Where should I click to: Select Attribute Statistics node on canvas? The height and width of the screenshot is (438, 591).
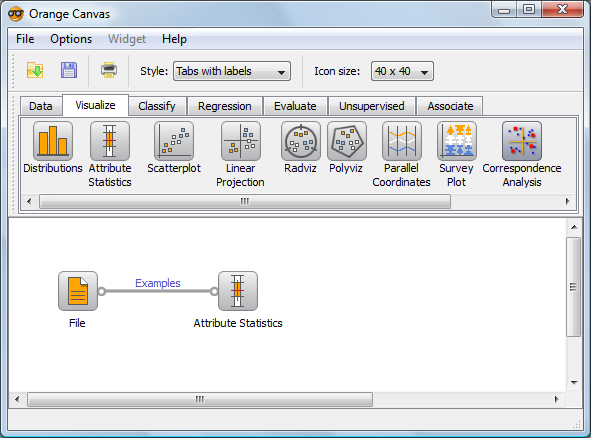click(238, 291)
